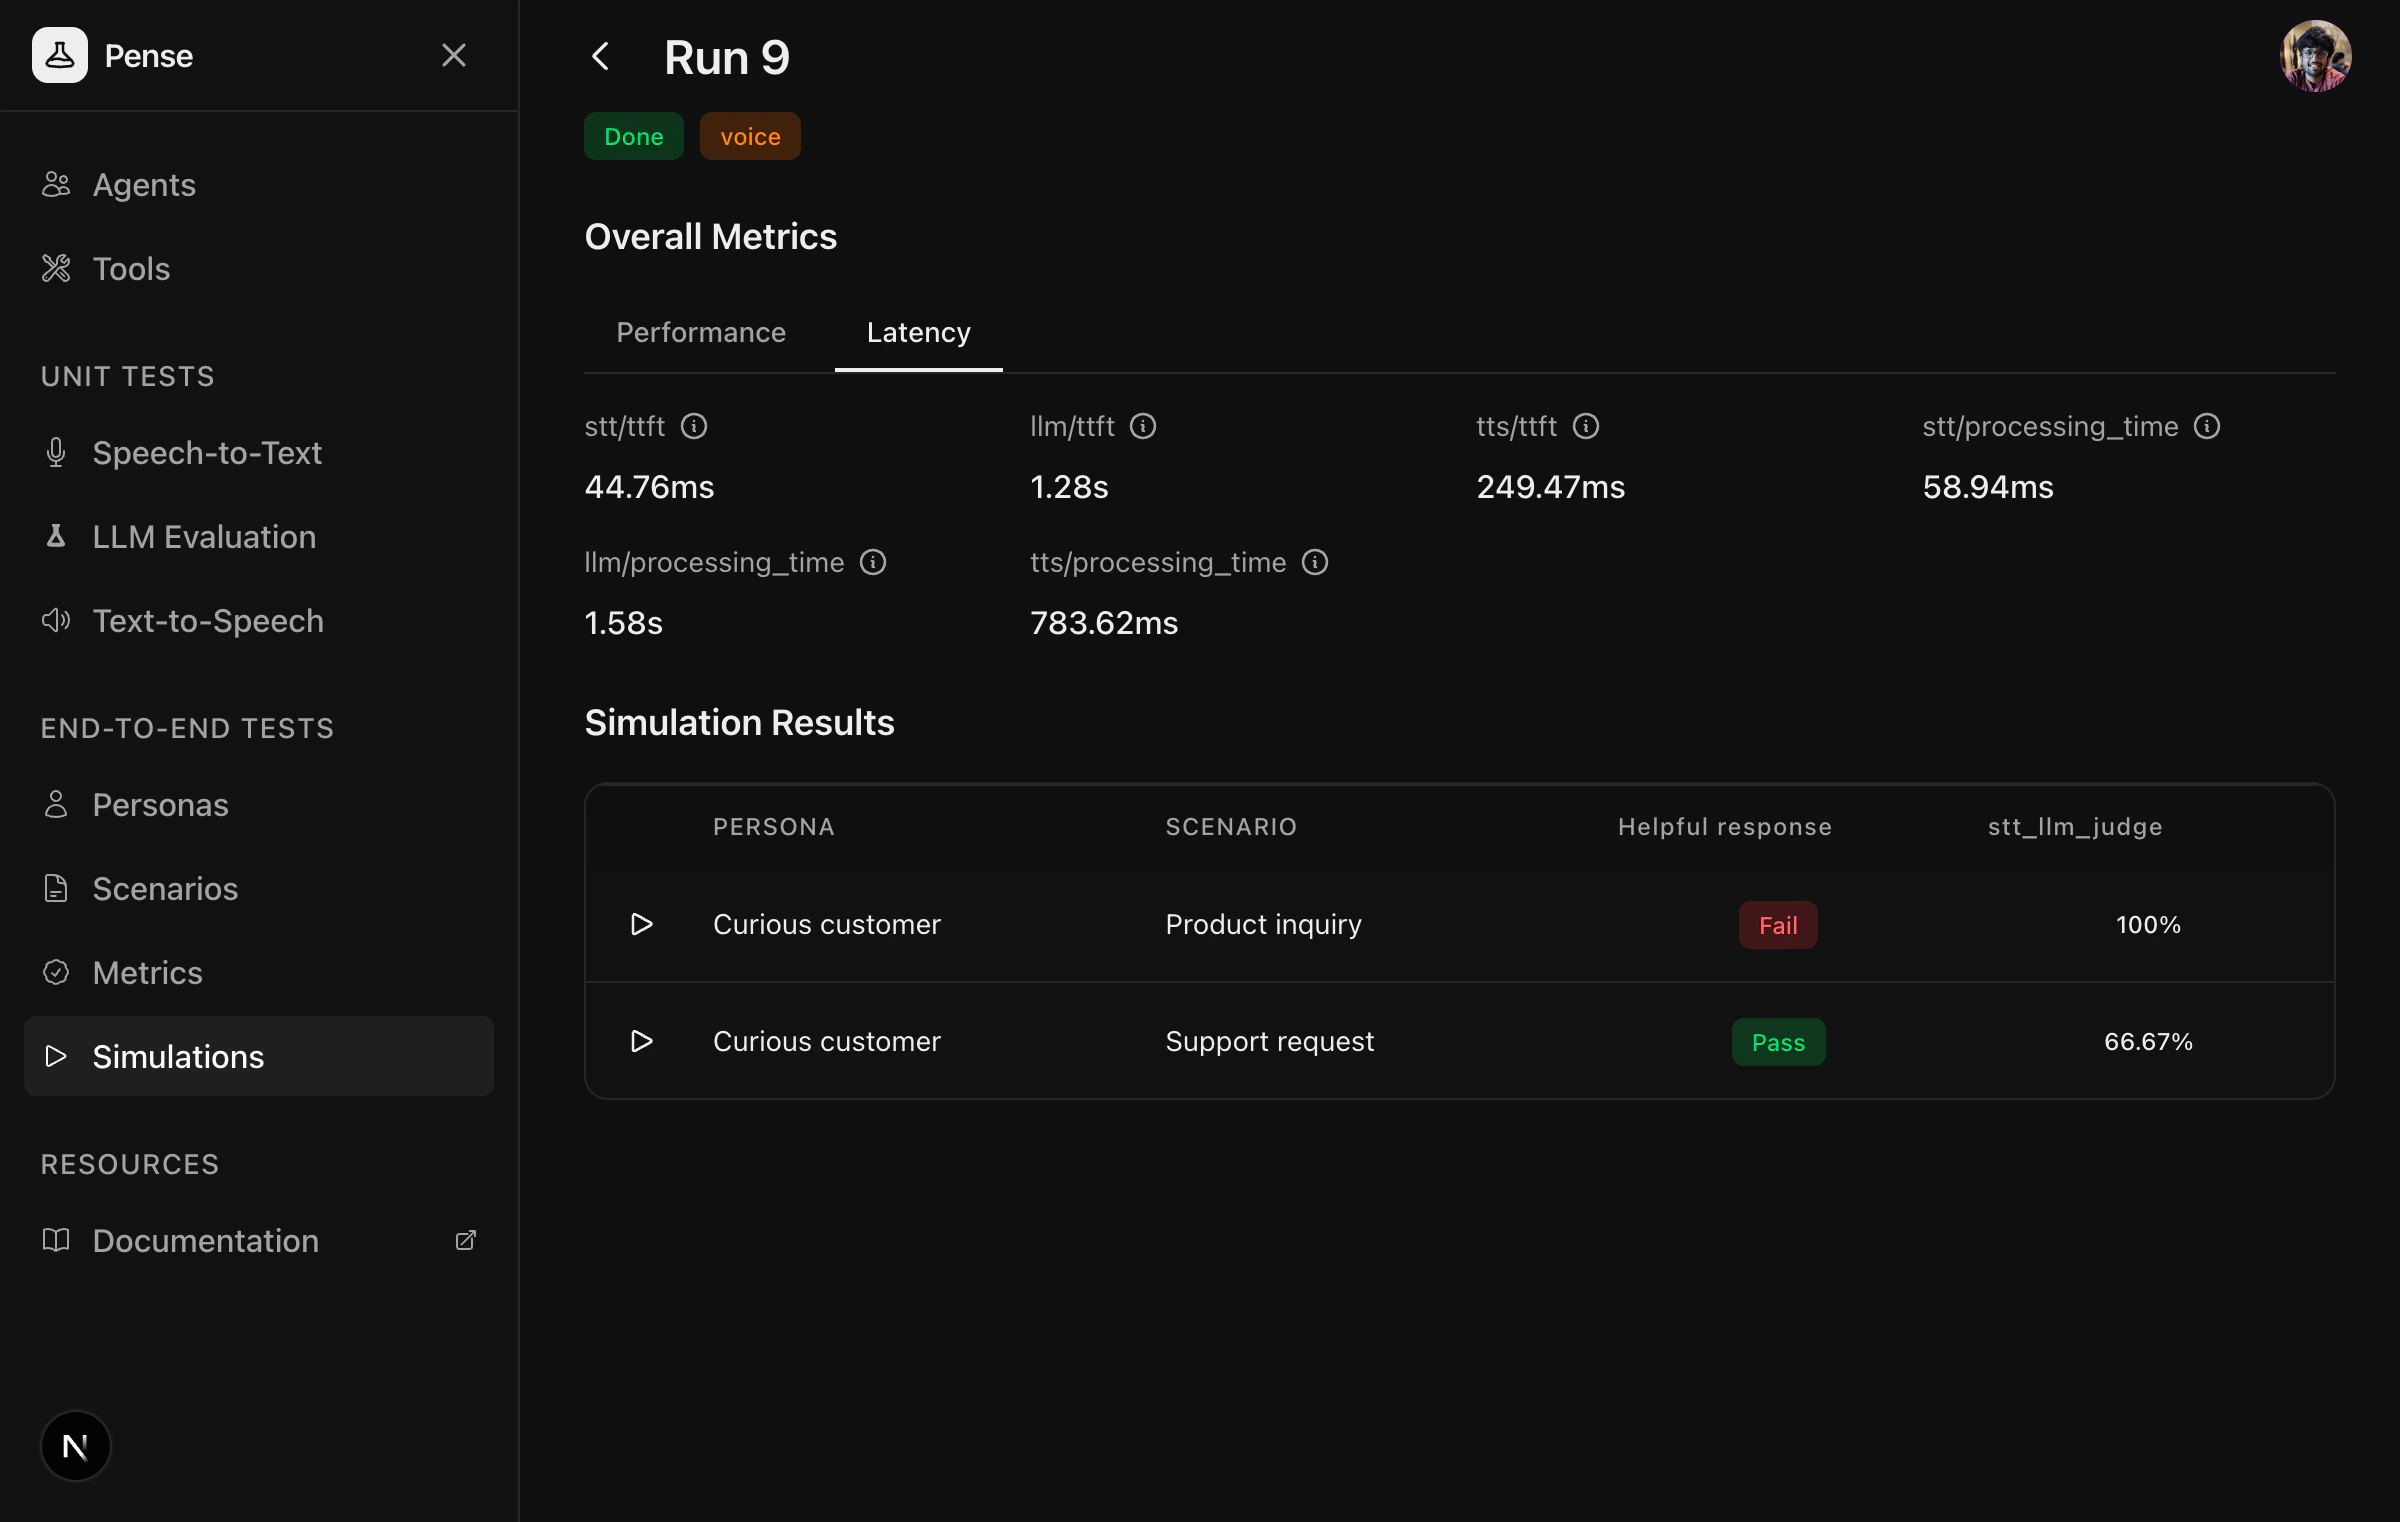
Task: Click the Text-to-Speech speaker icon
Action: pos(55,620)
